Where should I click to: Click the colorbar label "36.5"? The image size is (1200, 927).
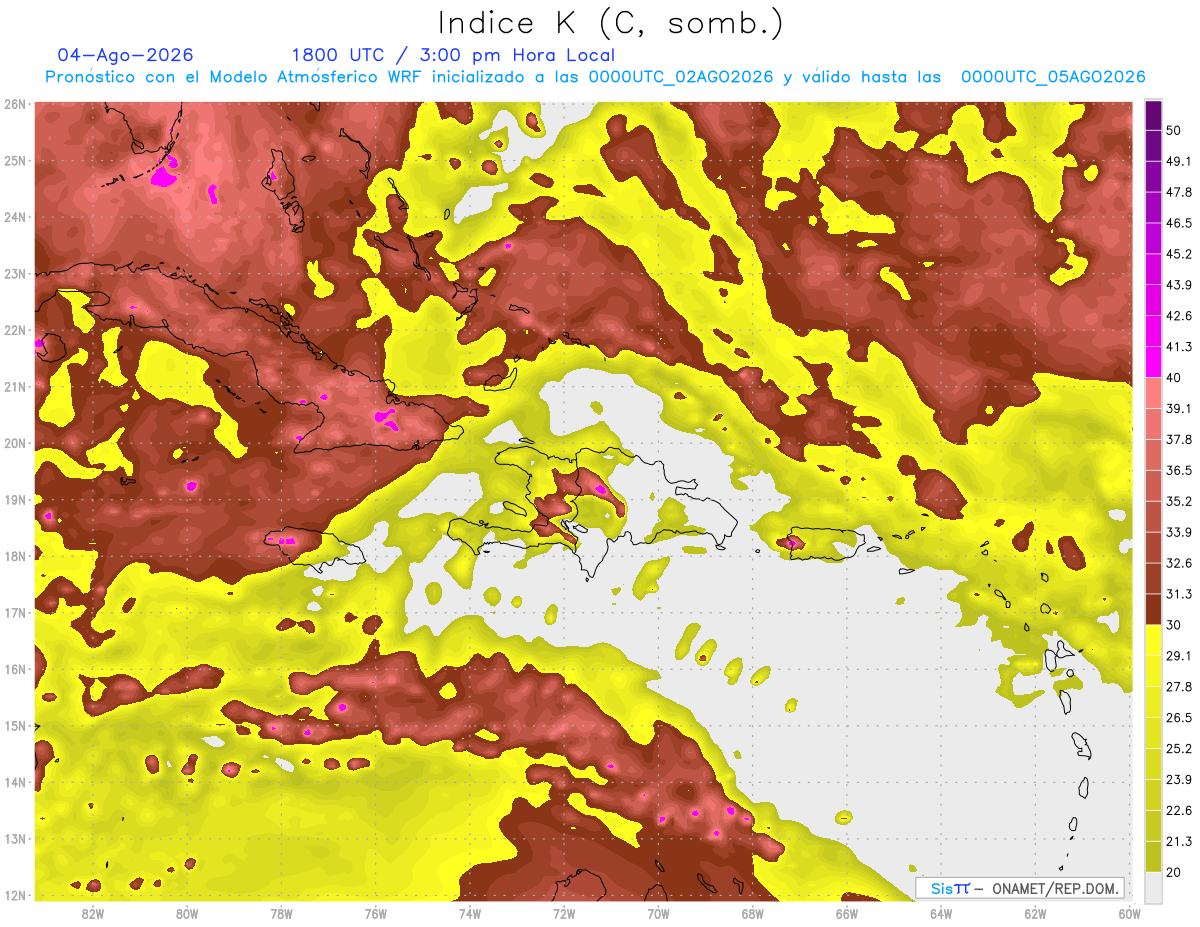[1177, 470]
